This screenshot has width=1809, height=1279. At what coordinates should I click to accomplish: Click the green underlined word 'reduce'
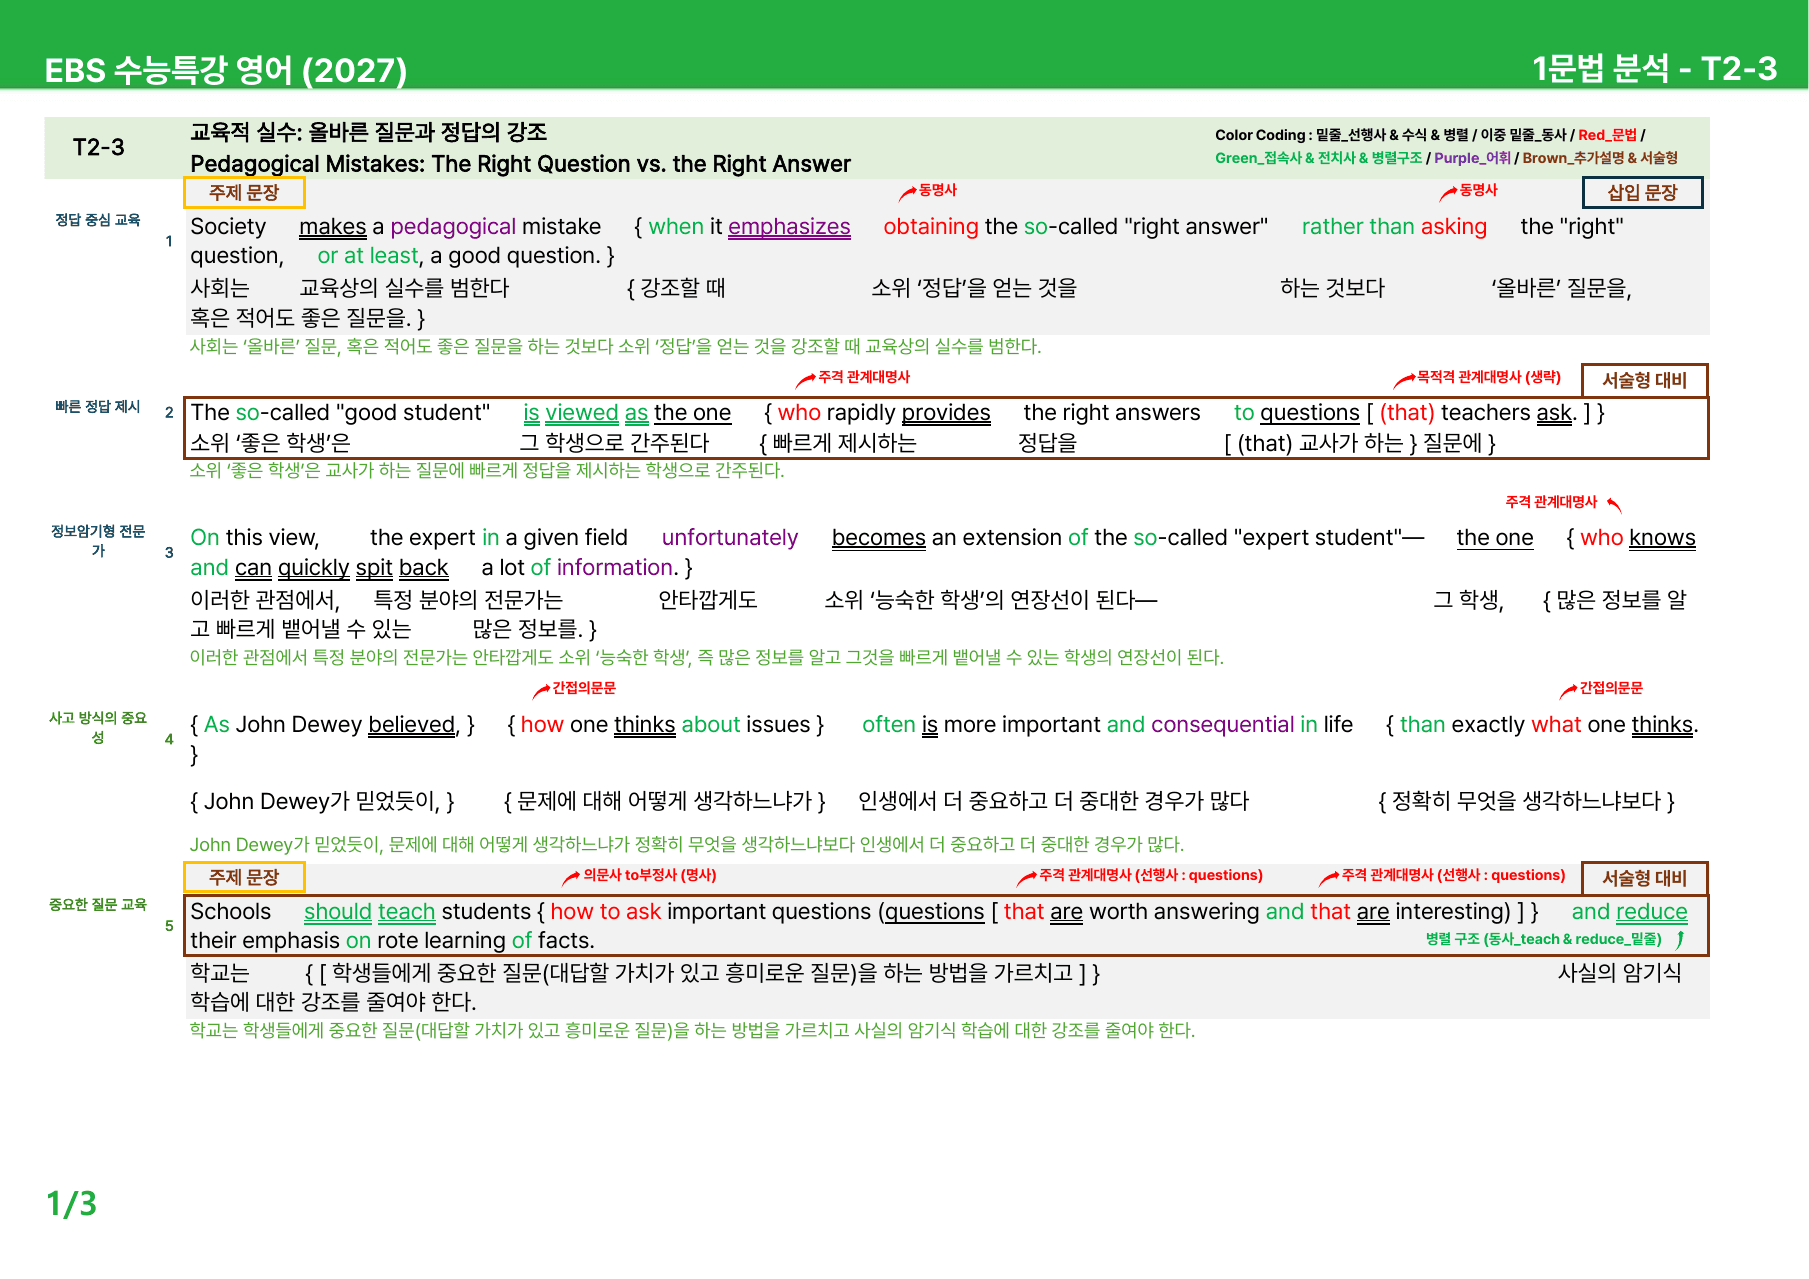pyautogui.click(x=1651, y=912)
